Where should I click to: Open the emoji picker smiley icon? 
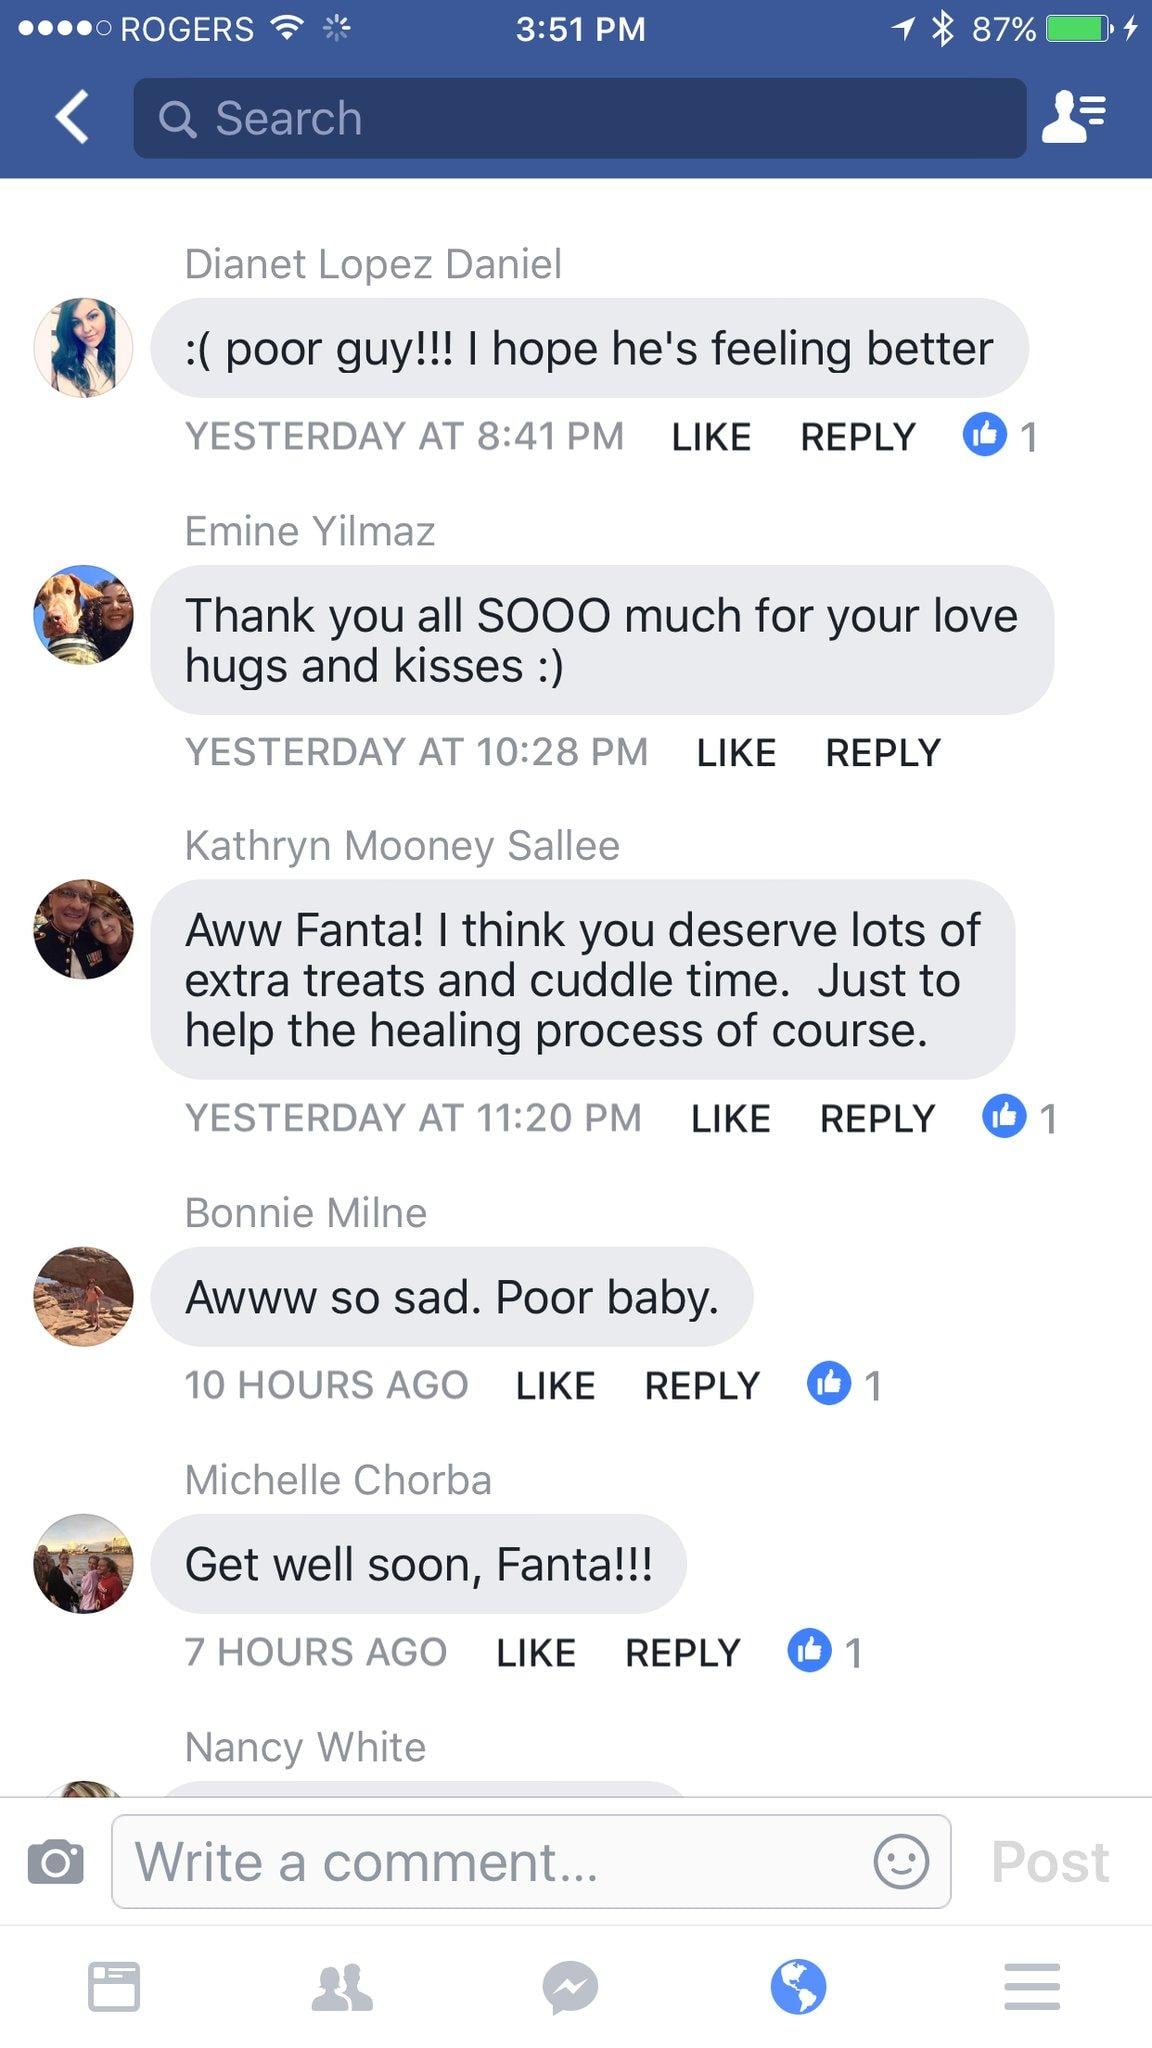click(x=901, y=1861)
